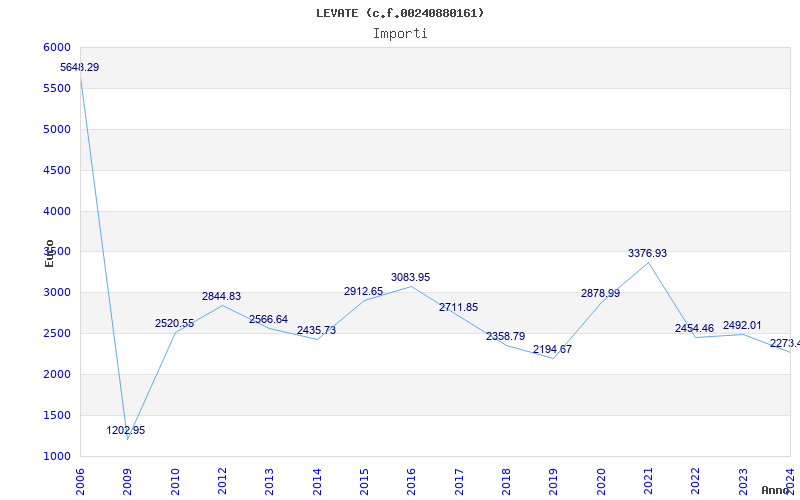Click the 2000 y-axis tick label

click(57, 374)
